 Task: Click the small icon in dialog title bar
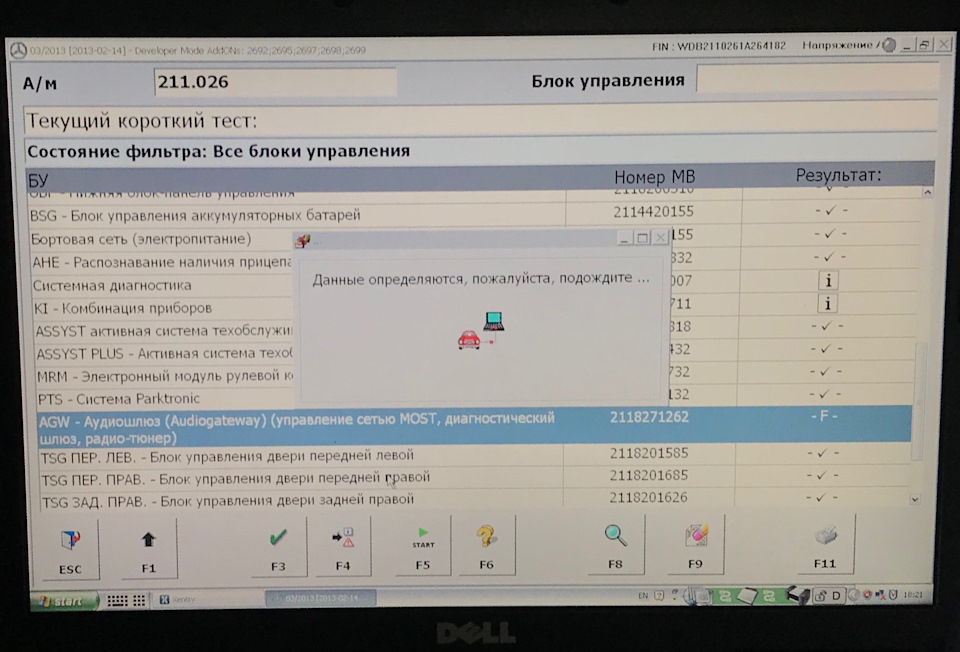pyautogui.click(x=303, y=241)
